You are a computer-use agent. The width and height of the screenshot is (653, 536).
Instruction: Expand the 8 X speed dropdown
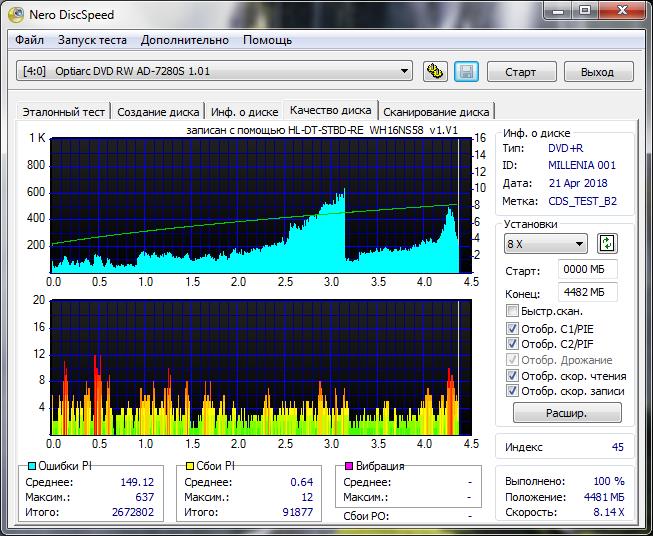(x=546, y=244)
